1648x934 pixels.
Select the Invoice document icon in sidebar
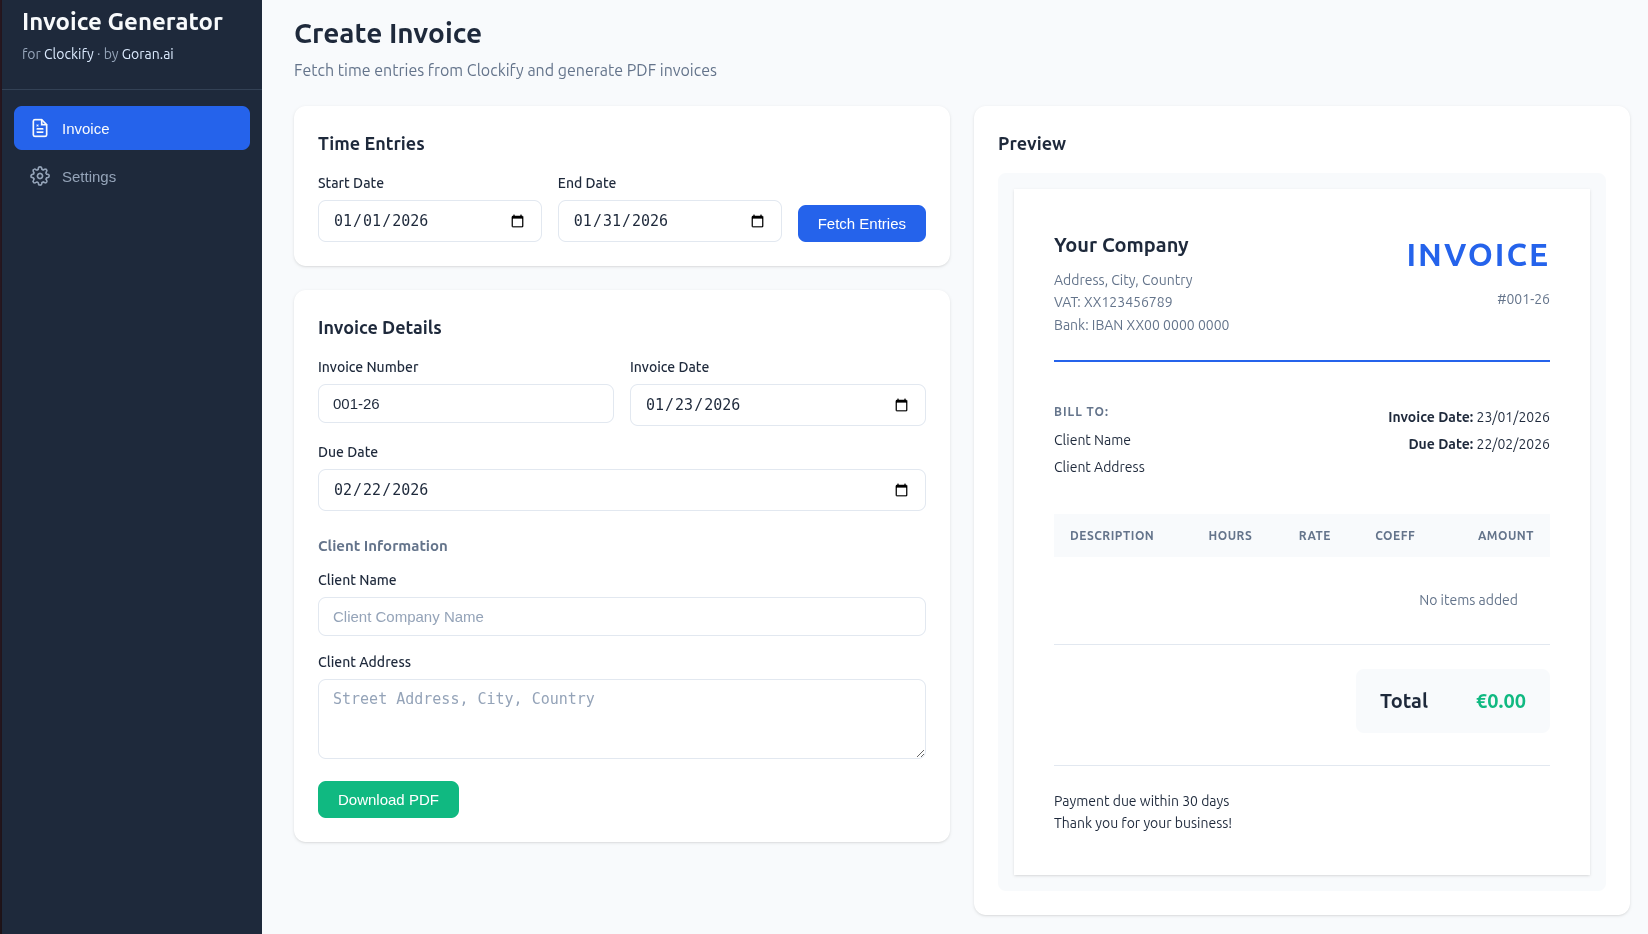(x=39, y=128)
